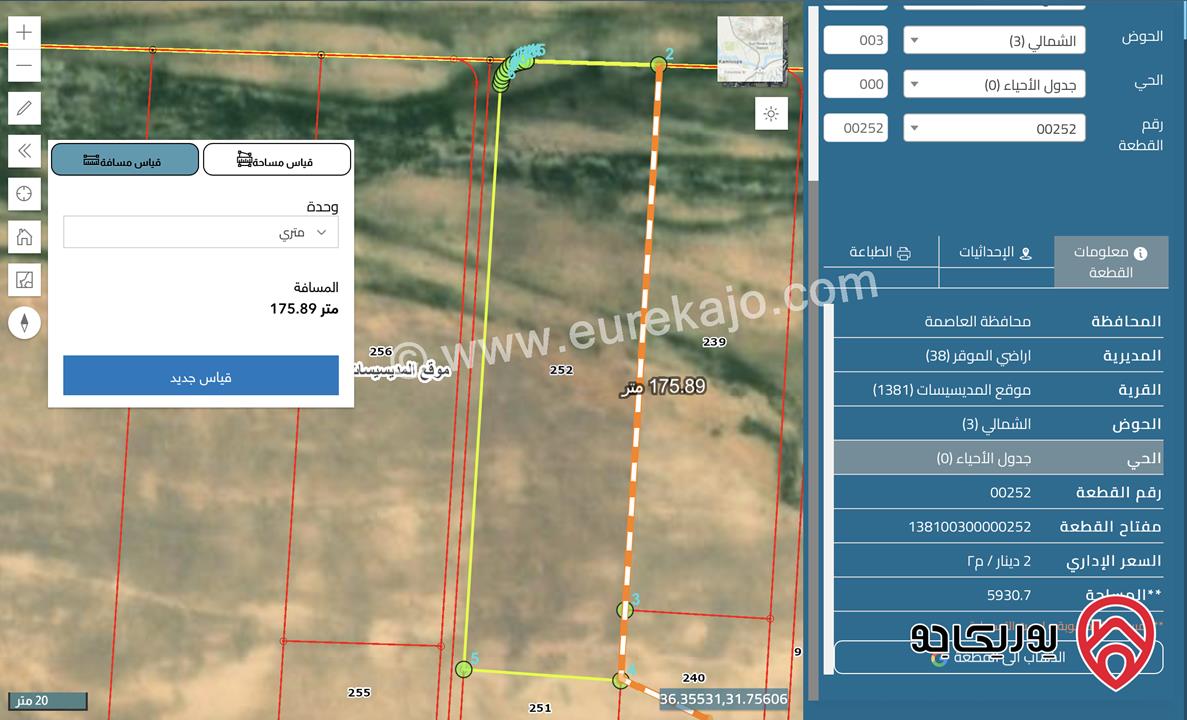Open the measurement tool icon
Viewport: 1187px width, 720px height.
pyautogui.click(x=25, y=280)
